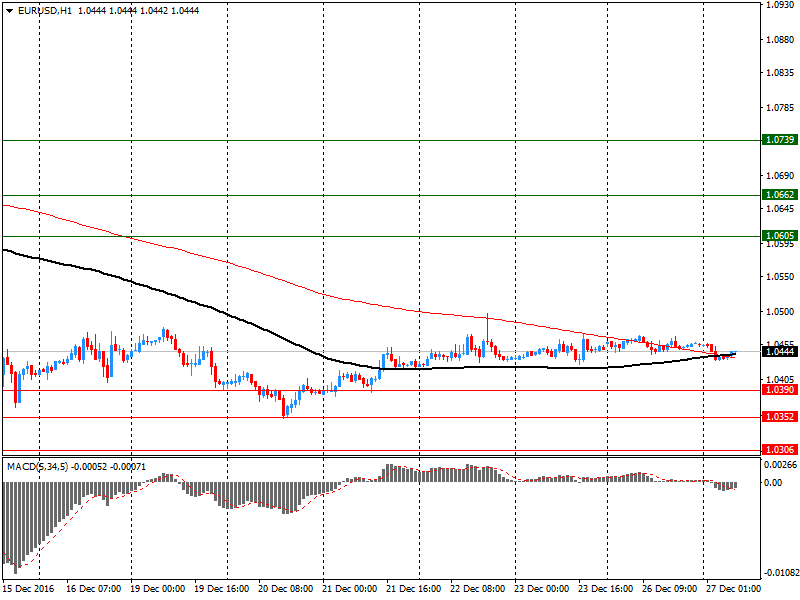Click the 1.0405 price scale value

[x=780, y=380]
